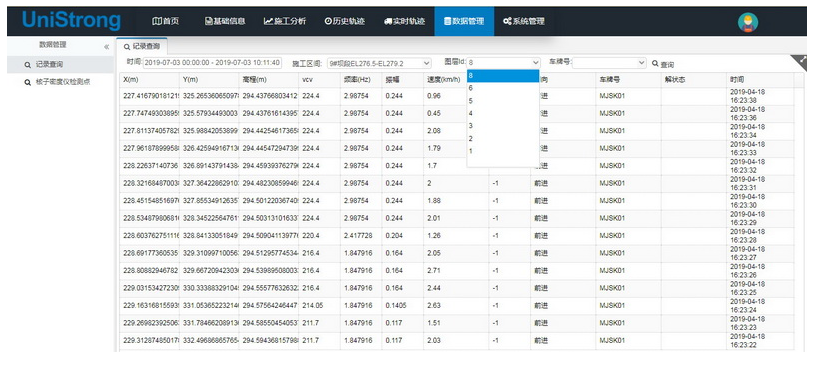Choose option 2 in the 图层Id list
The width and height of the screenshot is (816, 369).
pos(503,138)
